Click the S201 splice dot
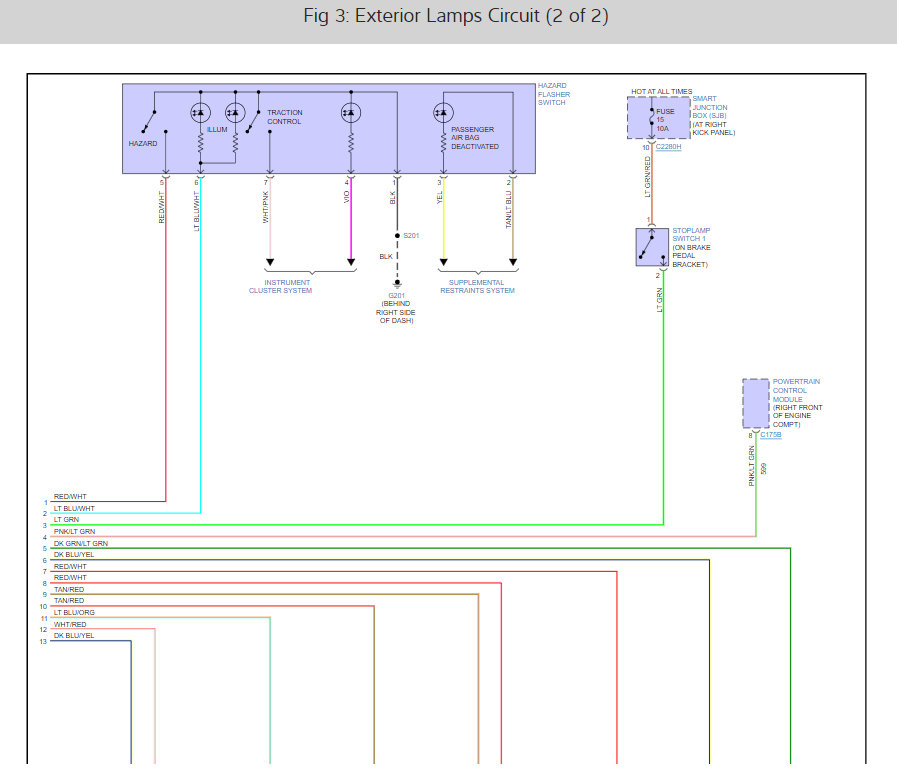The height and width of the screenshot is (780, 897). tap(397, 236)
